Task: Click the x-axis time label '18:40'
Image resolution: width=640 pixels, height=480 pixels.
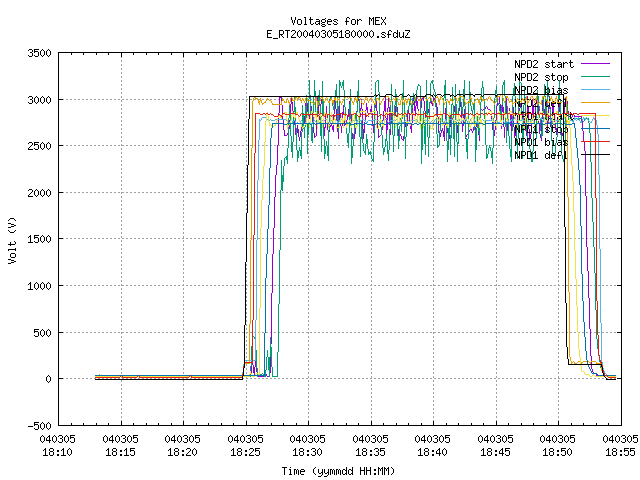Action: pyautogui.click(x=432, y=452)
